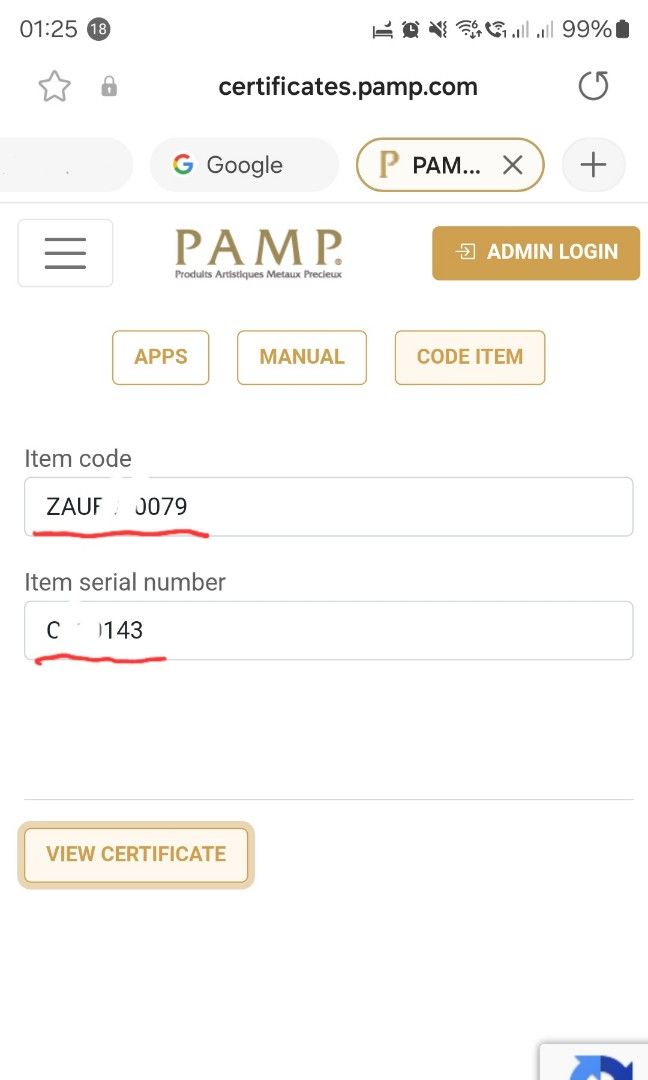Click the Item serial number field

click(x=328, y=630)
